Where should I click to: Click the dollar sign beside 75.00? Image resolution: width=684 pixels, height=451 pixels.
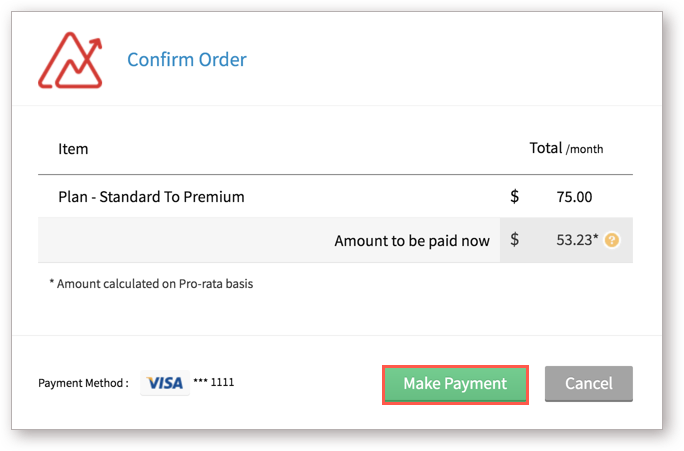tap(514, 197)
